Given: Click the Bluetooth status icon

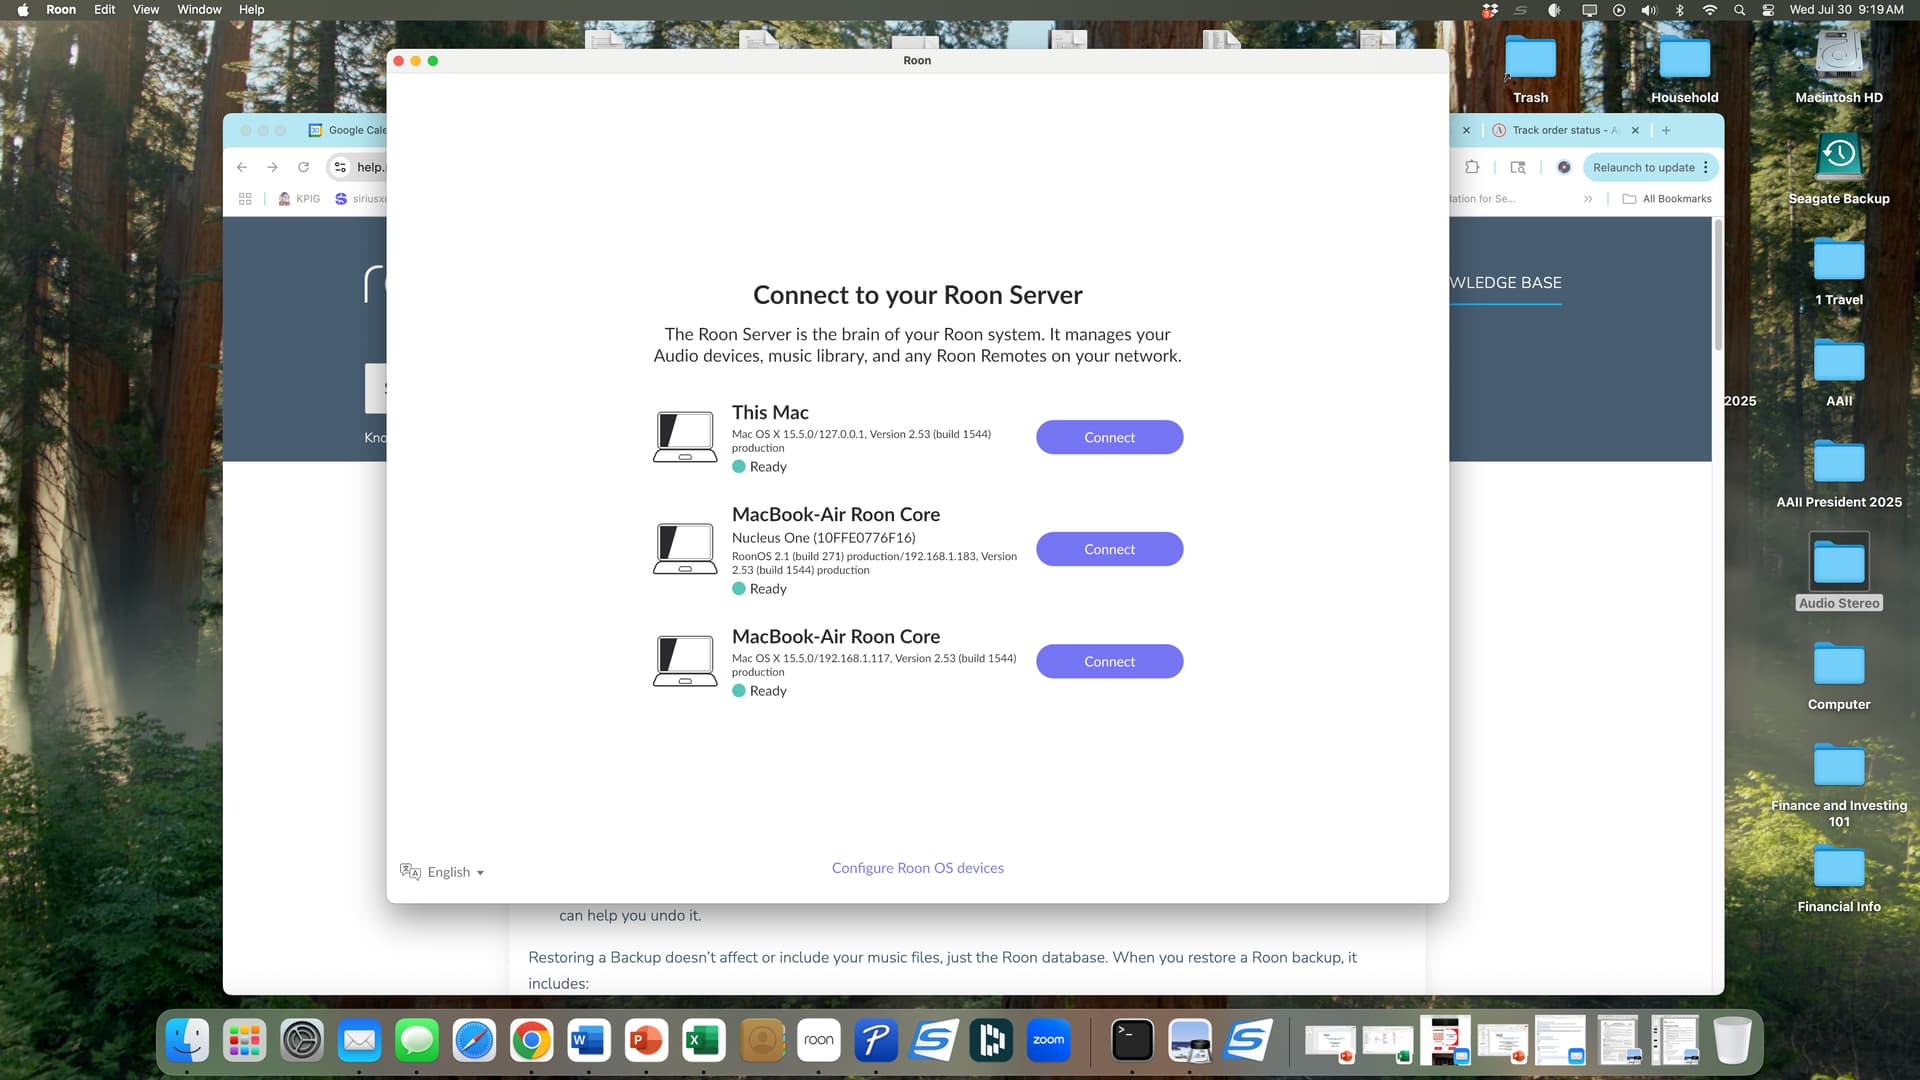Looking at the screenshot, I should [x=1680, y=9].
